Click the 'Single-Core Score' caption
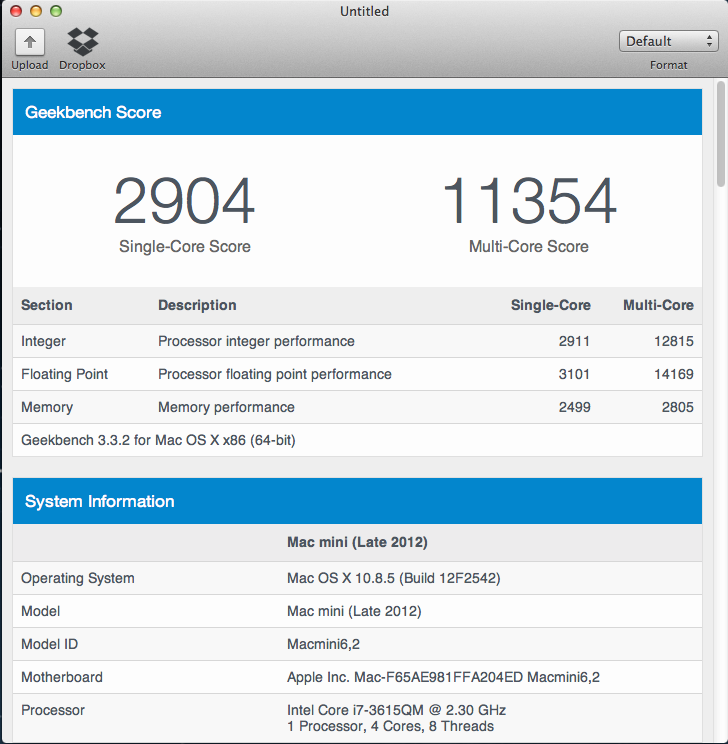The width and height of the screenshot is (728, 744). pos(185,247)
